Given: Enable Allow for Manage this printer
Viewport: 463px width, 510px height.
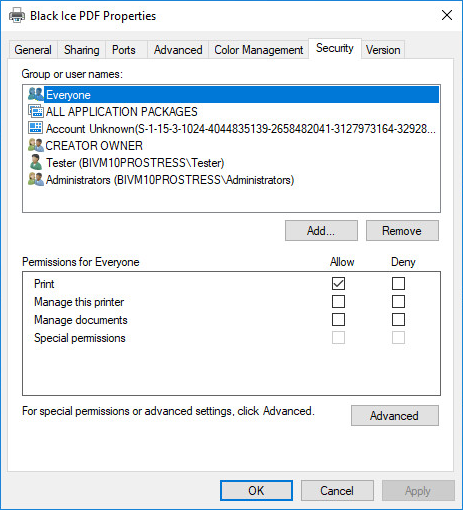Looking at the screenshot, I should (338, 302).
